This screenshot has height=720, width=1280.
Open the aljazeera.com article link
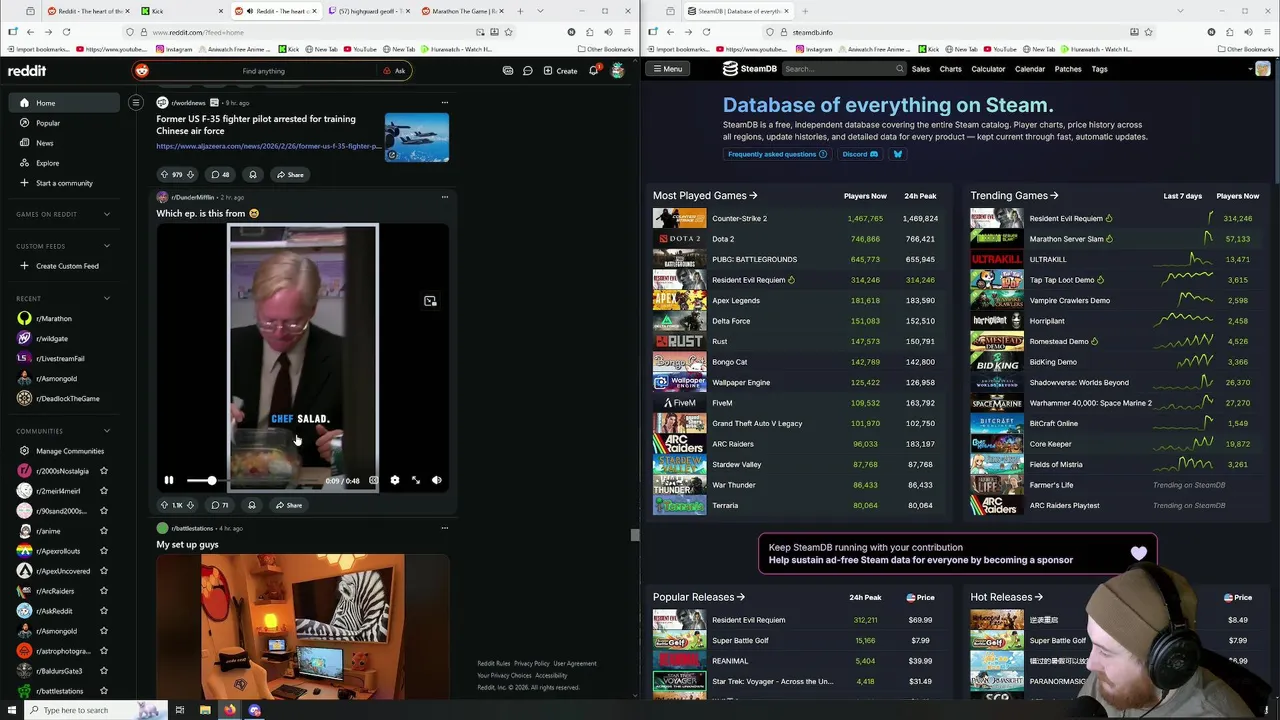pos(268,146)
